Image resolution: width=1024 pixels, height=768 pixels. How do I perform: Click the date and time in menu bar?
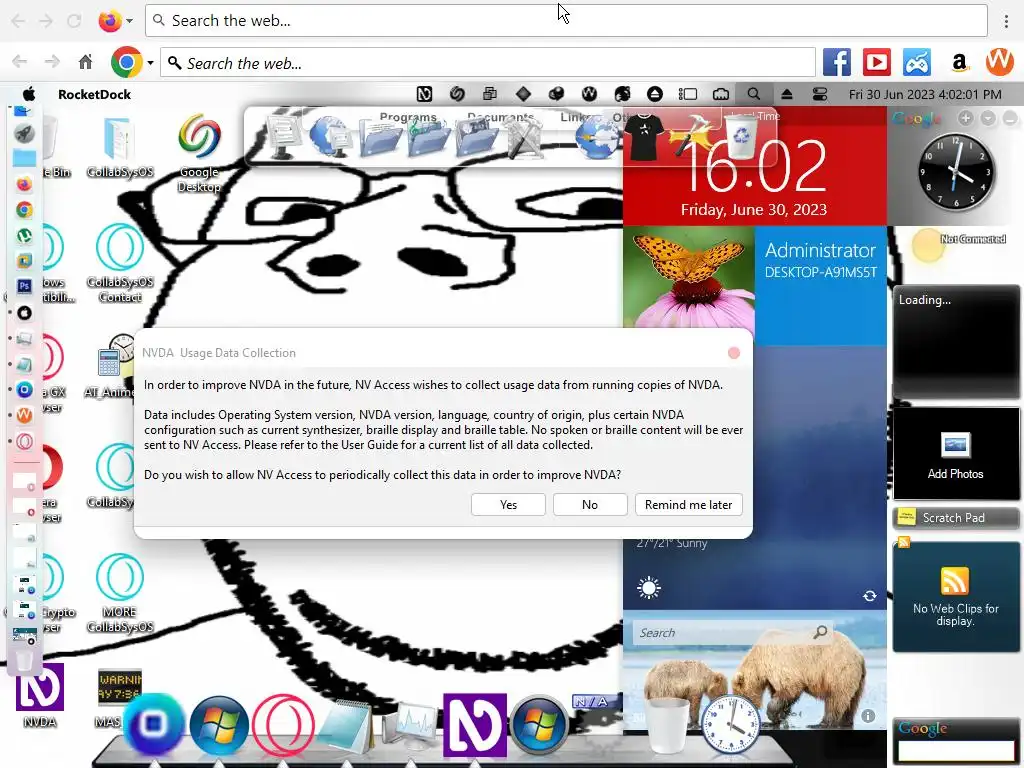click(925, 94)
